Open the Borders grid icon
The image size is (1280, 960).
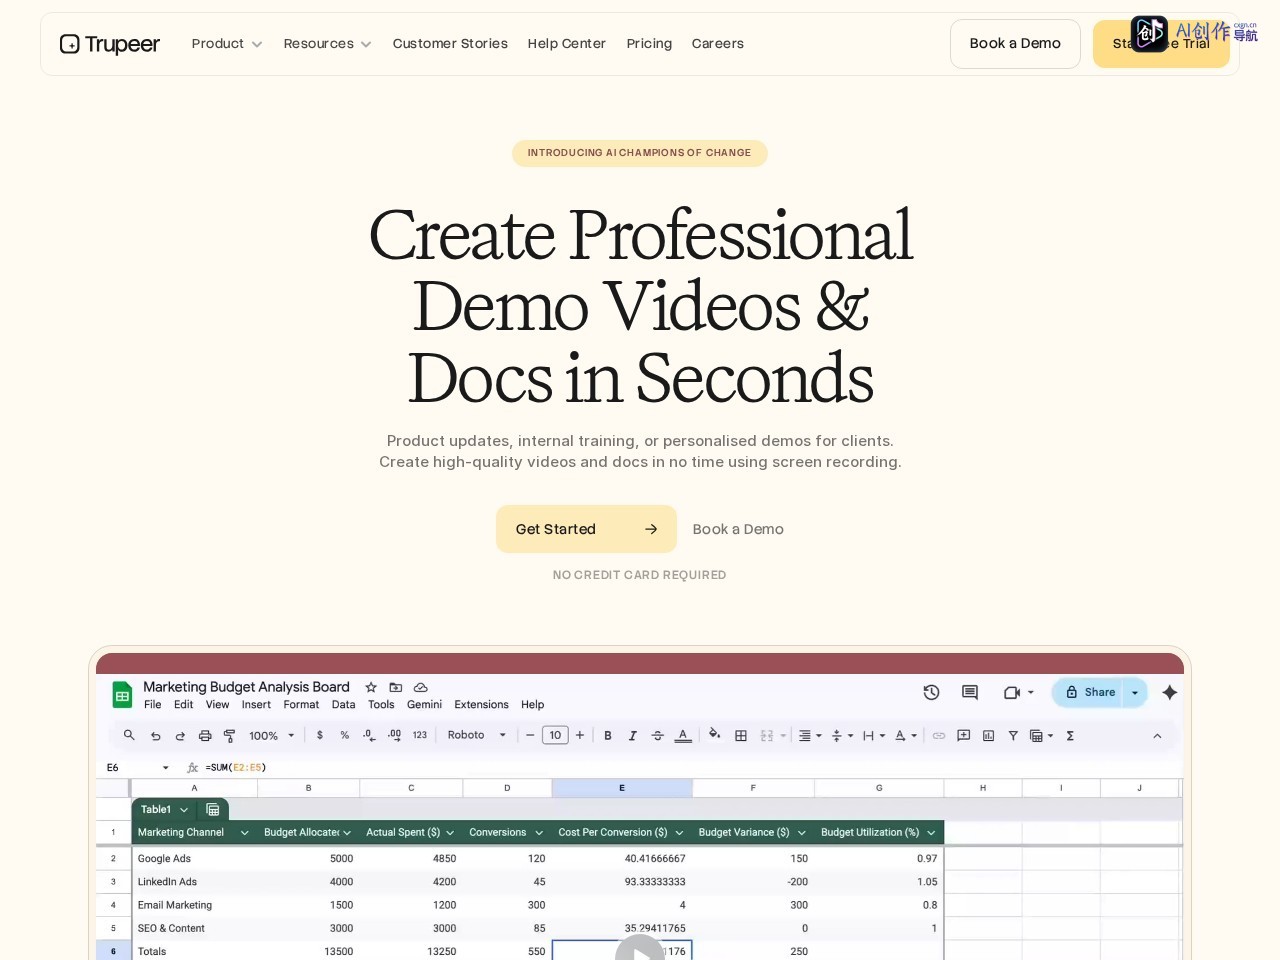pos(741,736)
